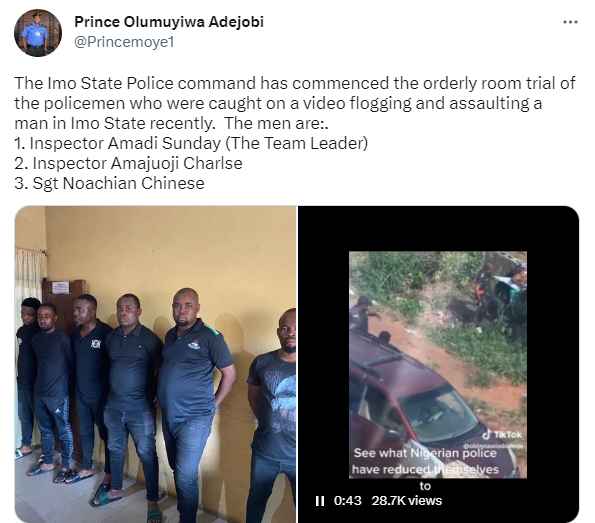Click the TikTok logo watermark in the video
Image resolution: width=595 pixels, height=523 pixels.
click(503, 435)
